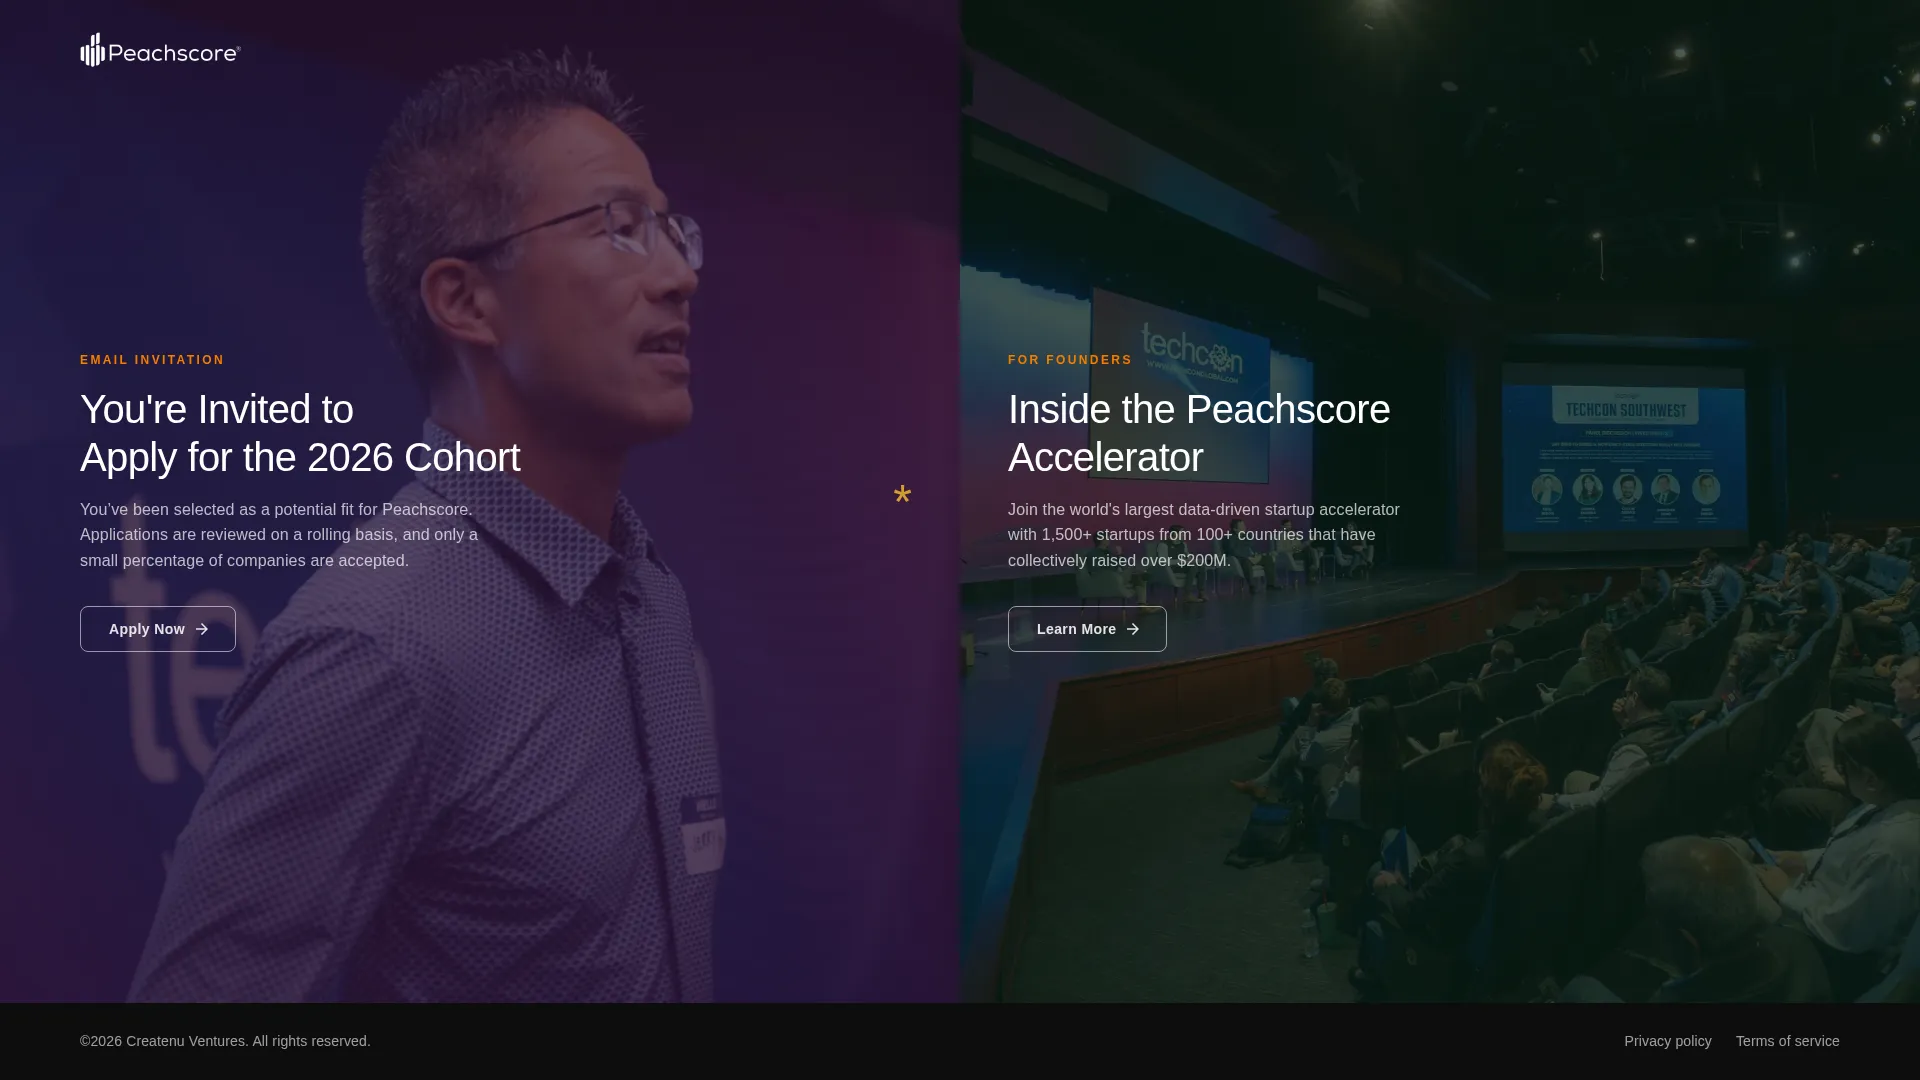Click the Peachscore logo
This screenshot has height=1080, width=1920.
[160, 50]
